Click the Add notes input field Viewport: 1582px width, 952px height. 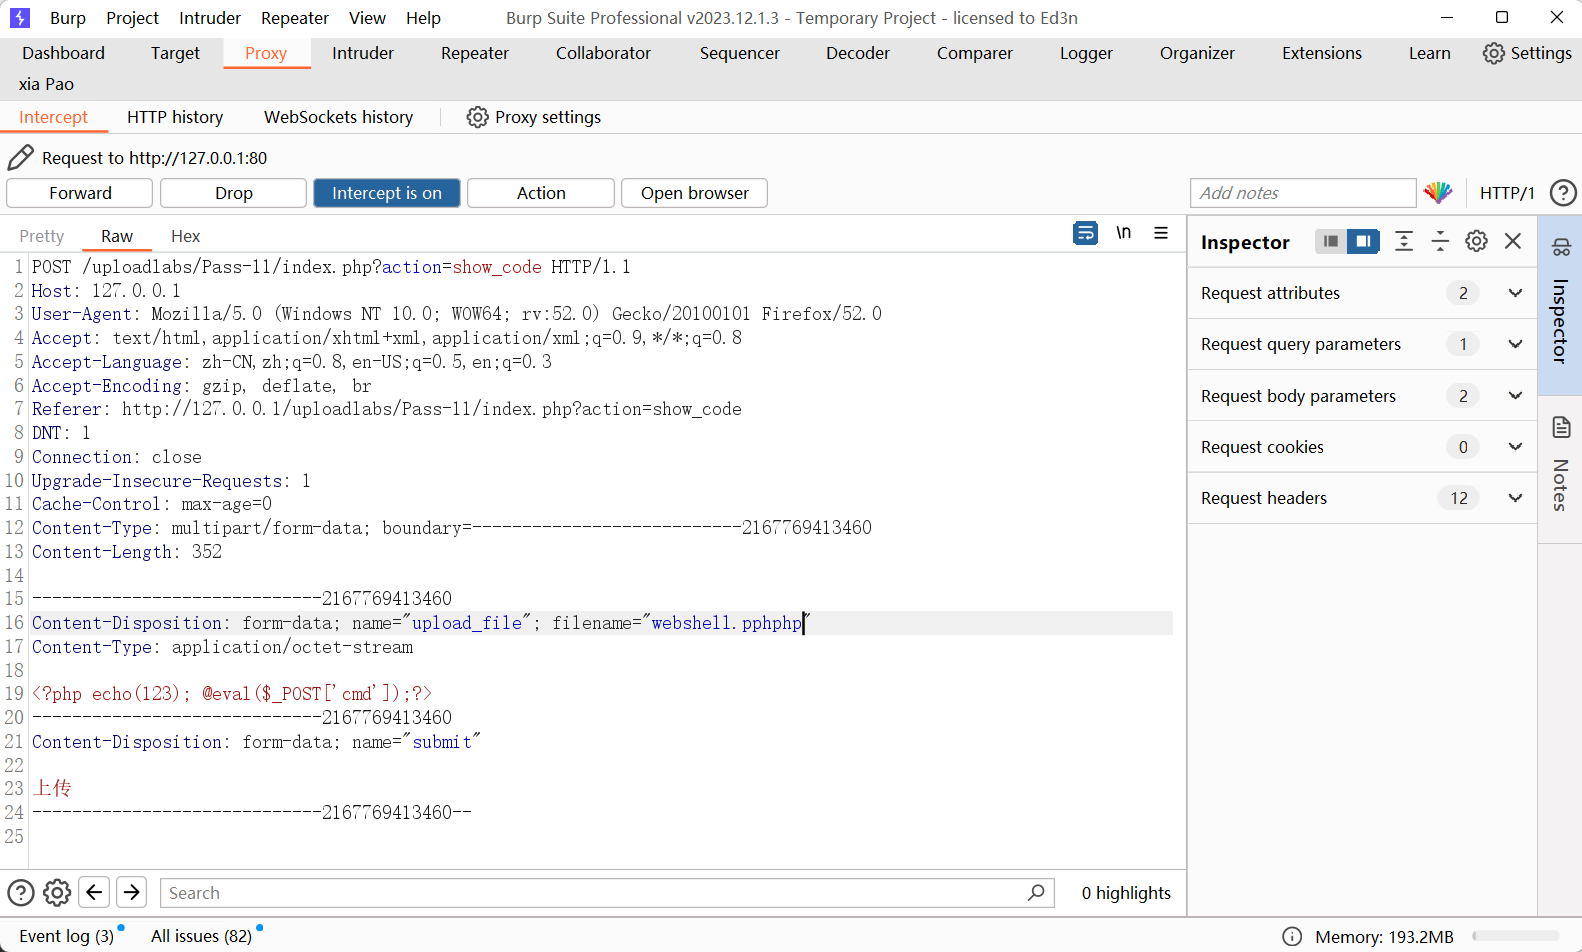[x=1303, y=193]
